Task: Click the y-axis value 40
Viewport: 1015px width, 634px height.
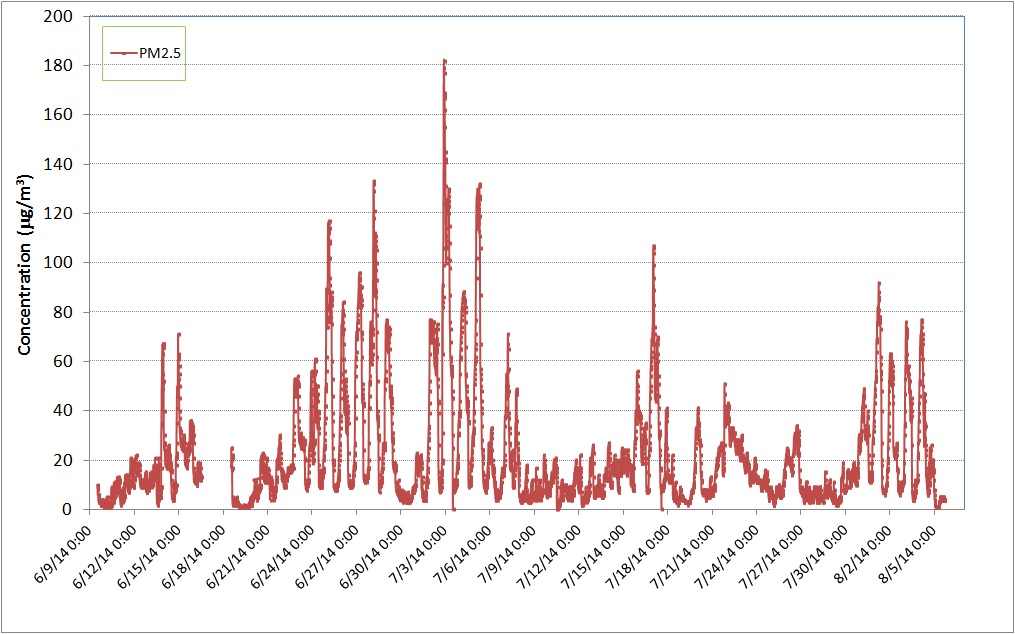Action: (63, 411)
